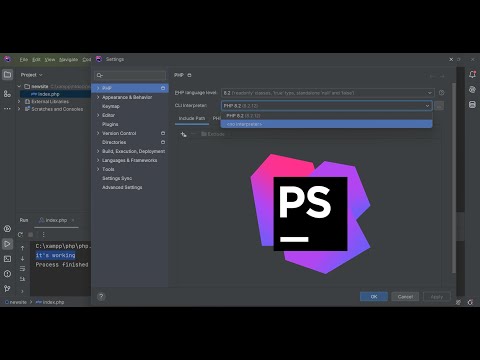This screenshot has height=360, width=480.
Task: Expand the PHP settings category
Action: pos(98,88)
